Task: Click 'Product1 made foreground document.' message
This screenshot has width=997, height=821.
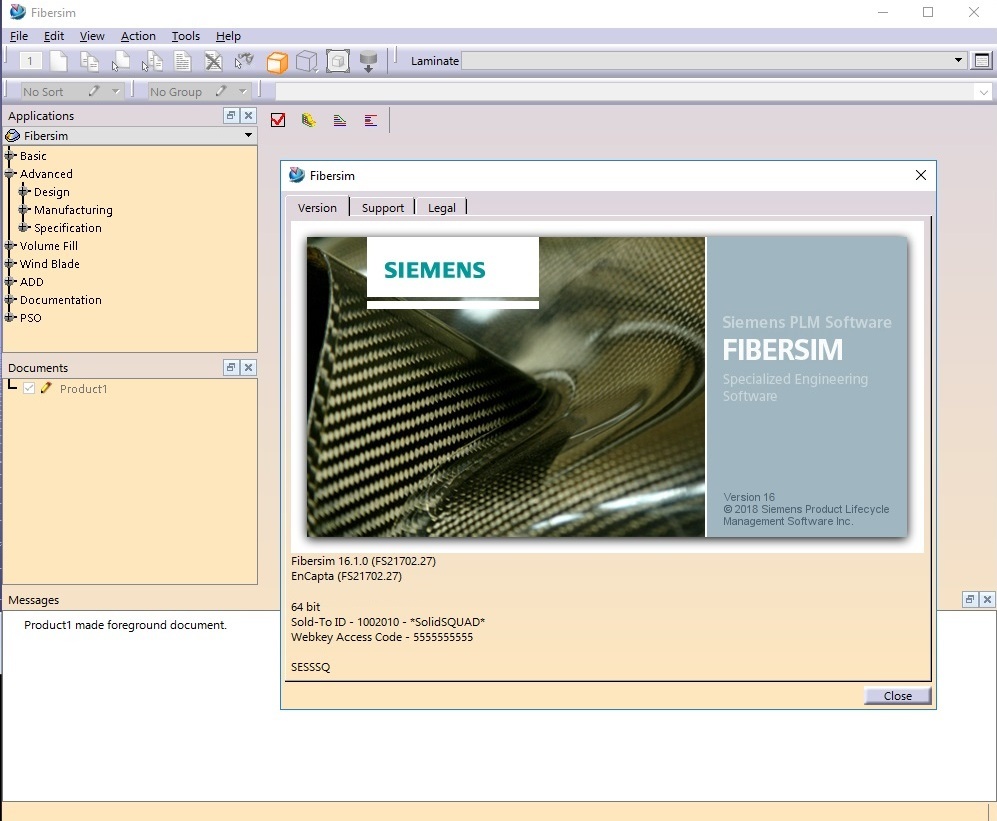Action: [x=125, y=625]
